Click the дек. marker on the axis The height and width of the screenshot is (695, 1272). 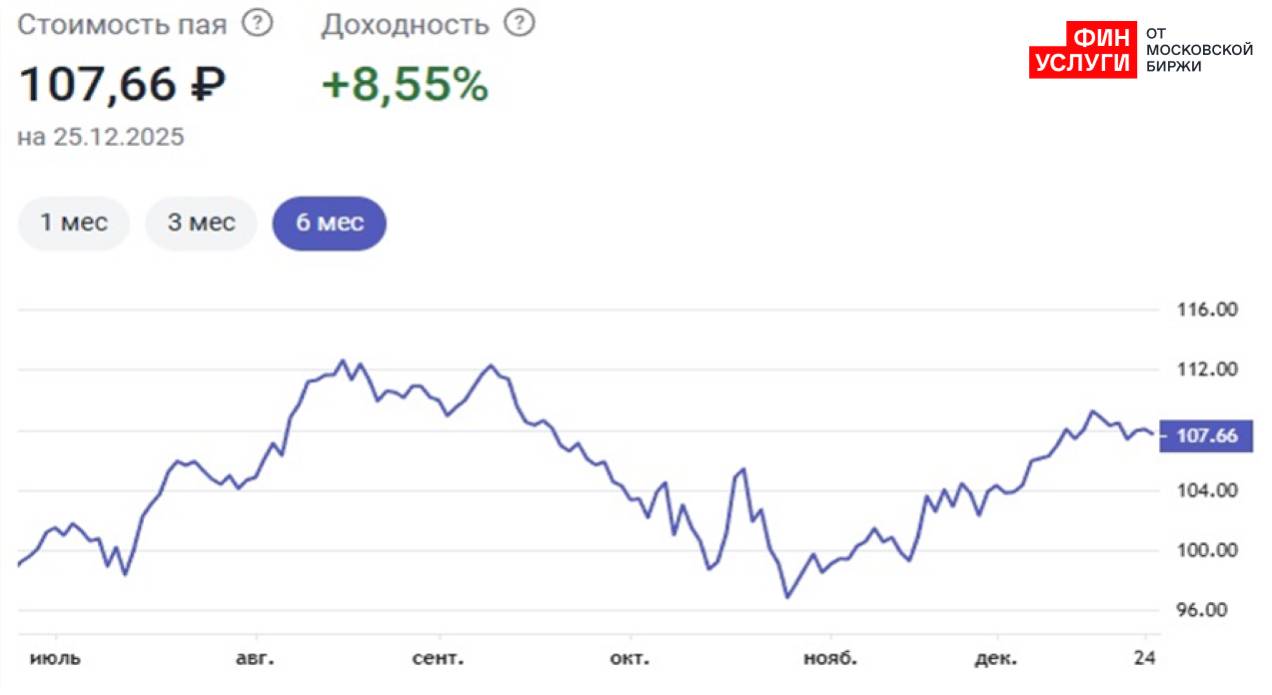(996, 659)
